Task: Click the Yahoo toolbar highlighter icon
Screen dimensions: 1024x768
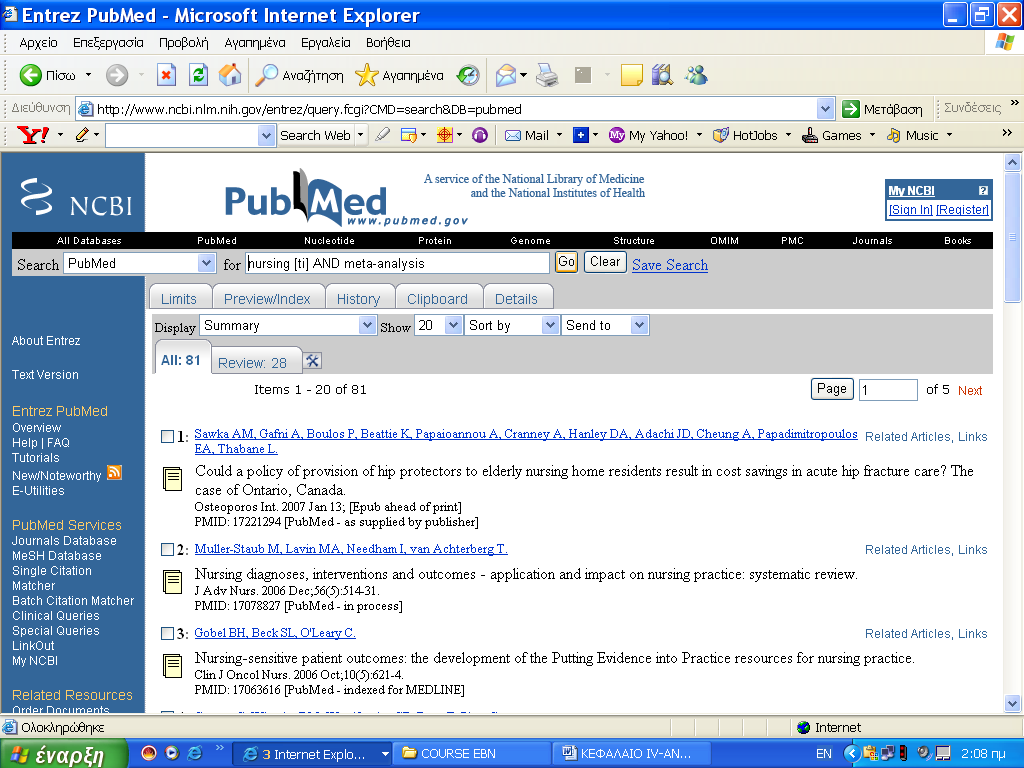Action: (x=383, y=135)
